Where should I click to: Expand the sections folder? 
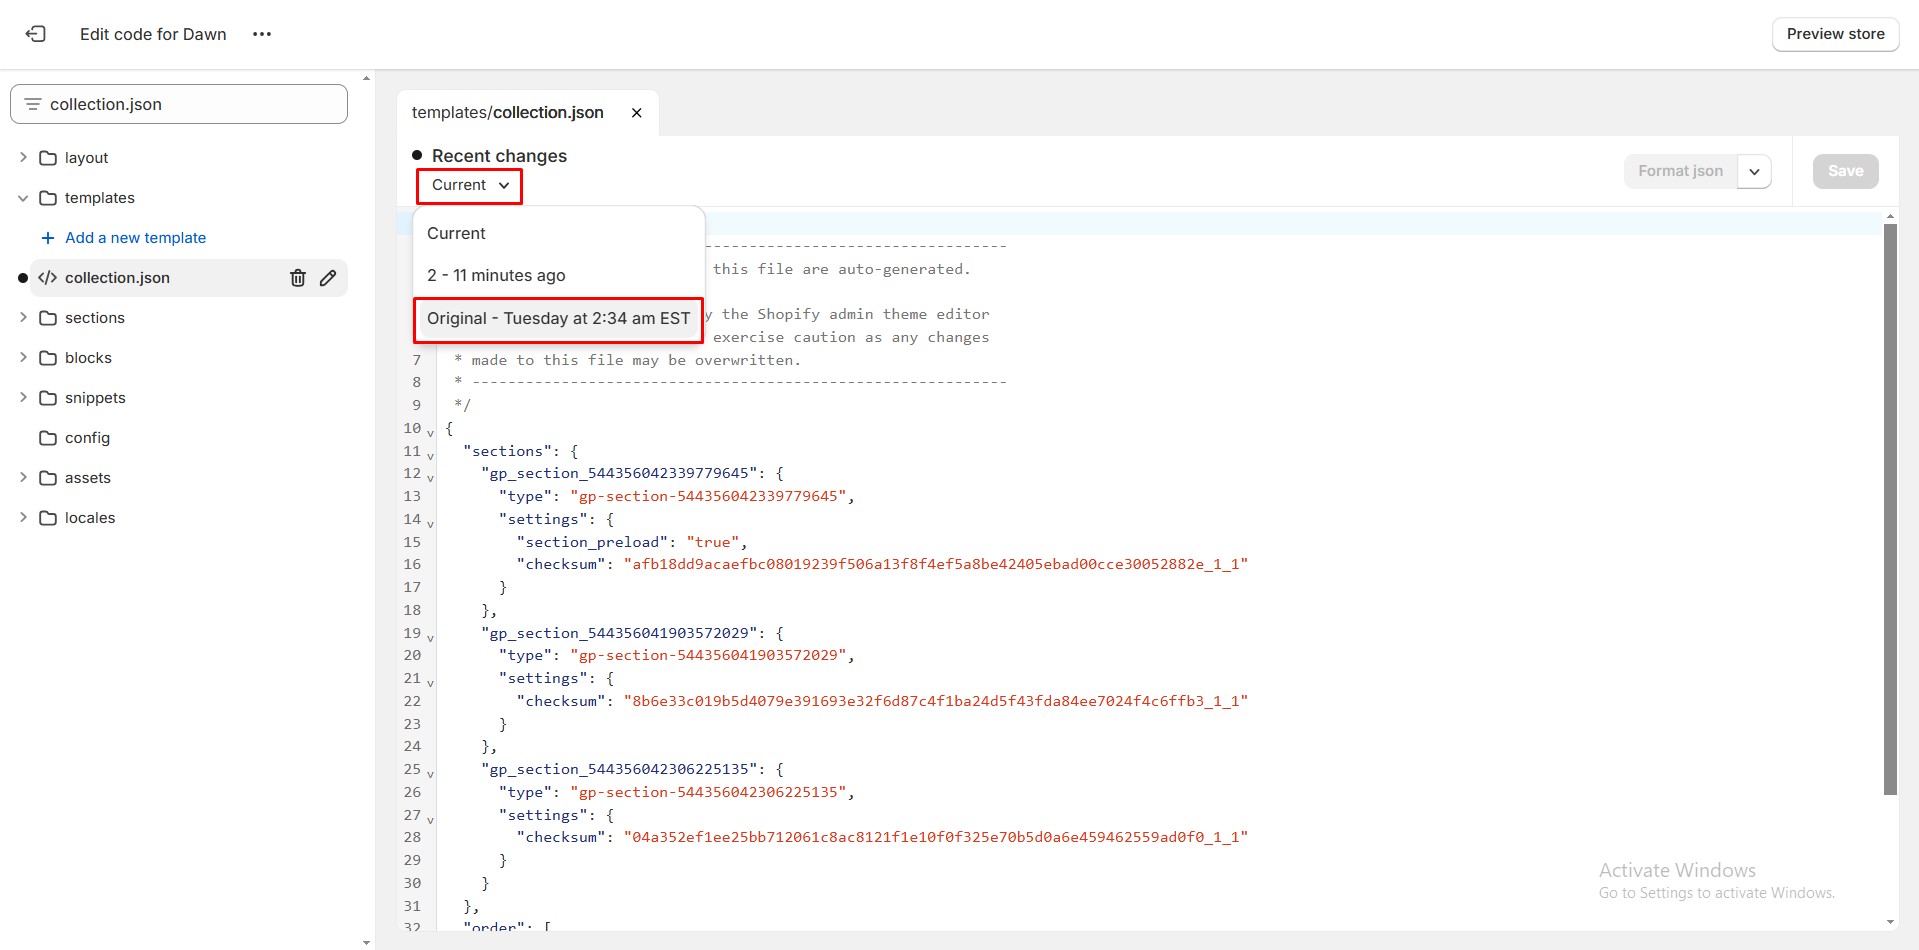[23, 318]
